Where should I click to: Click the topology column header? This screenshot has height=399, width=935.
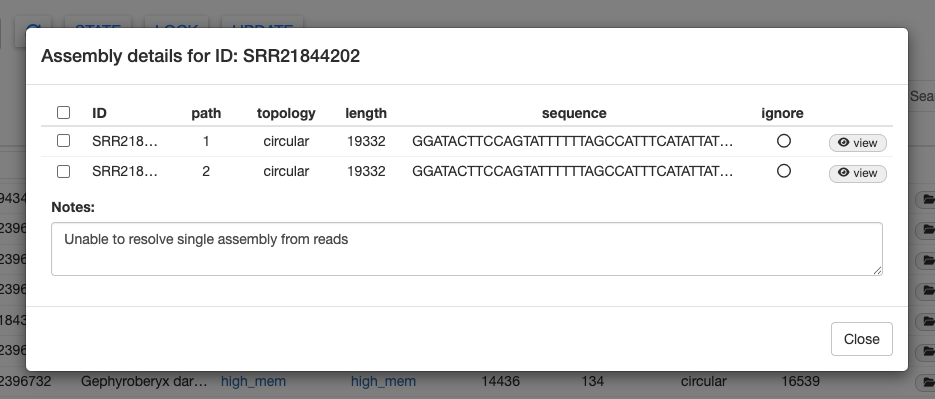pyautogui.click(x=286, y=113)
